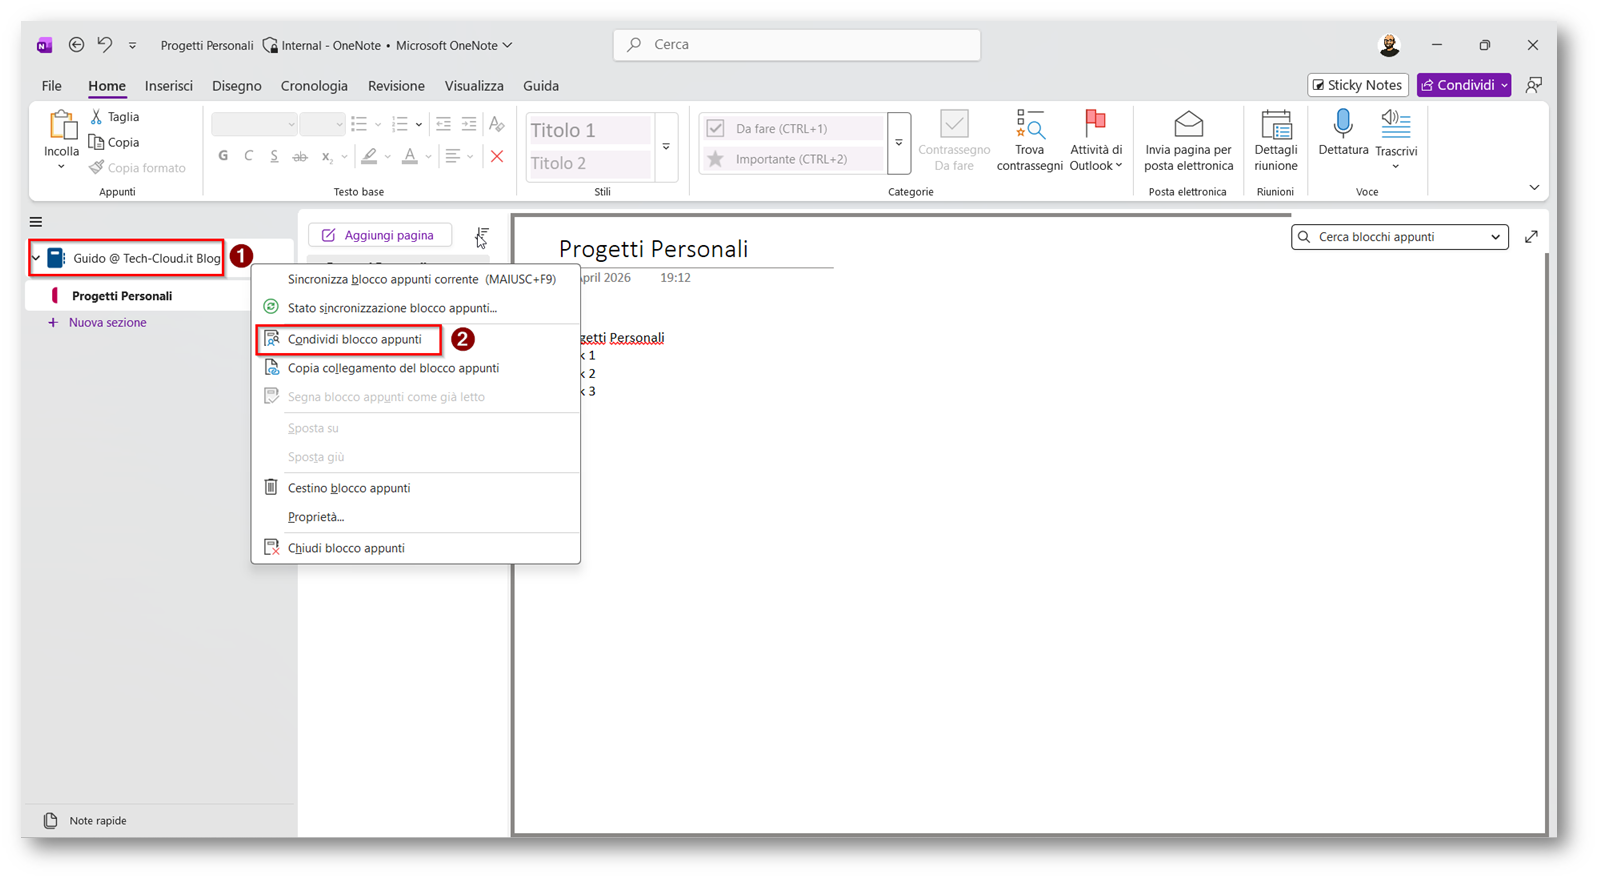1599x880 pixels.
Task: Open the Cerca blocchi appunti dropdown
Action: coord(1495,237)
